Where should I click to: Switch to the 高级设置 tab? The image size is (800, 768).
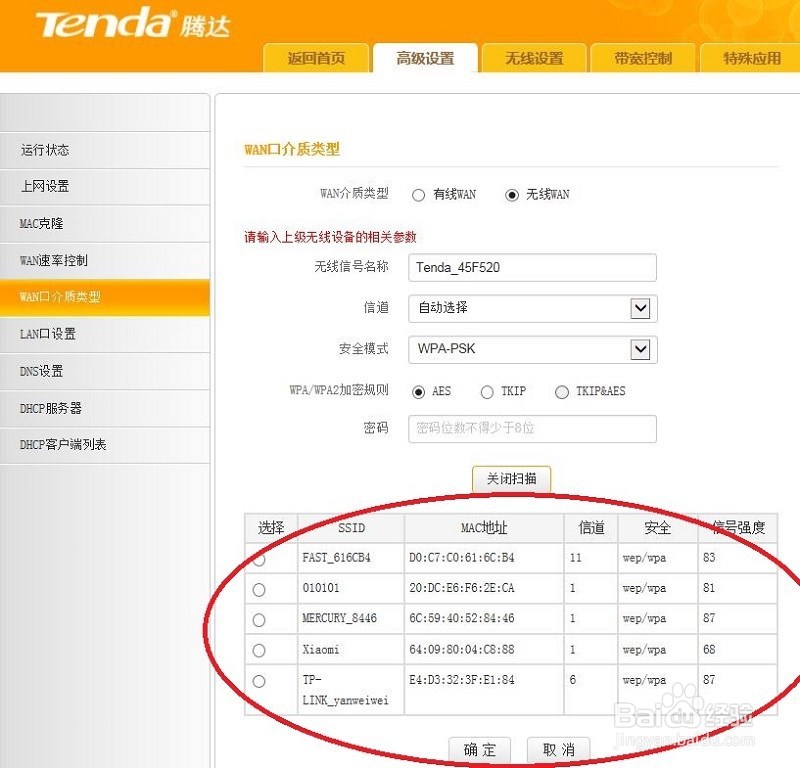(425, 58)
